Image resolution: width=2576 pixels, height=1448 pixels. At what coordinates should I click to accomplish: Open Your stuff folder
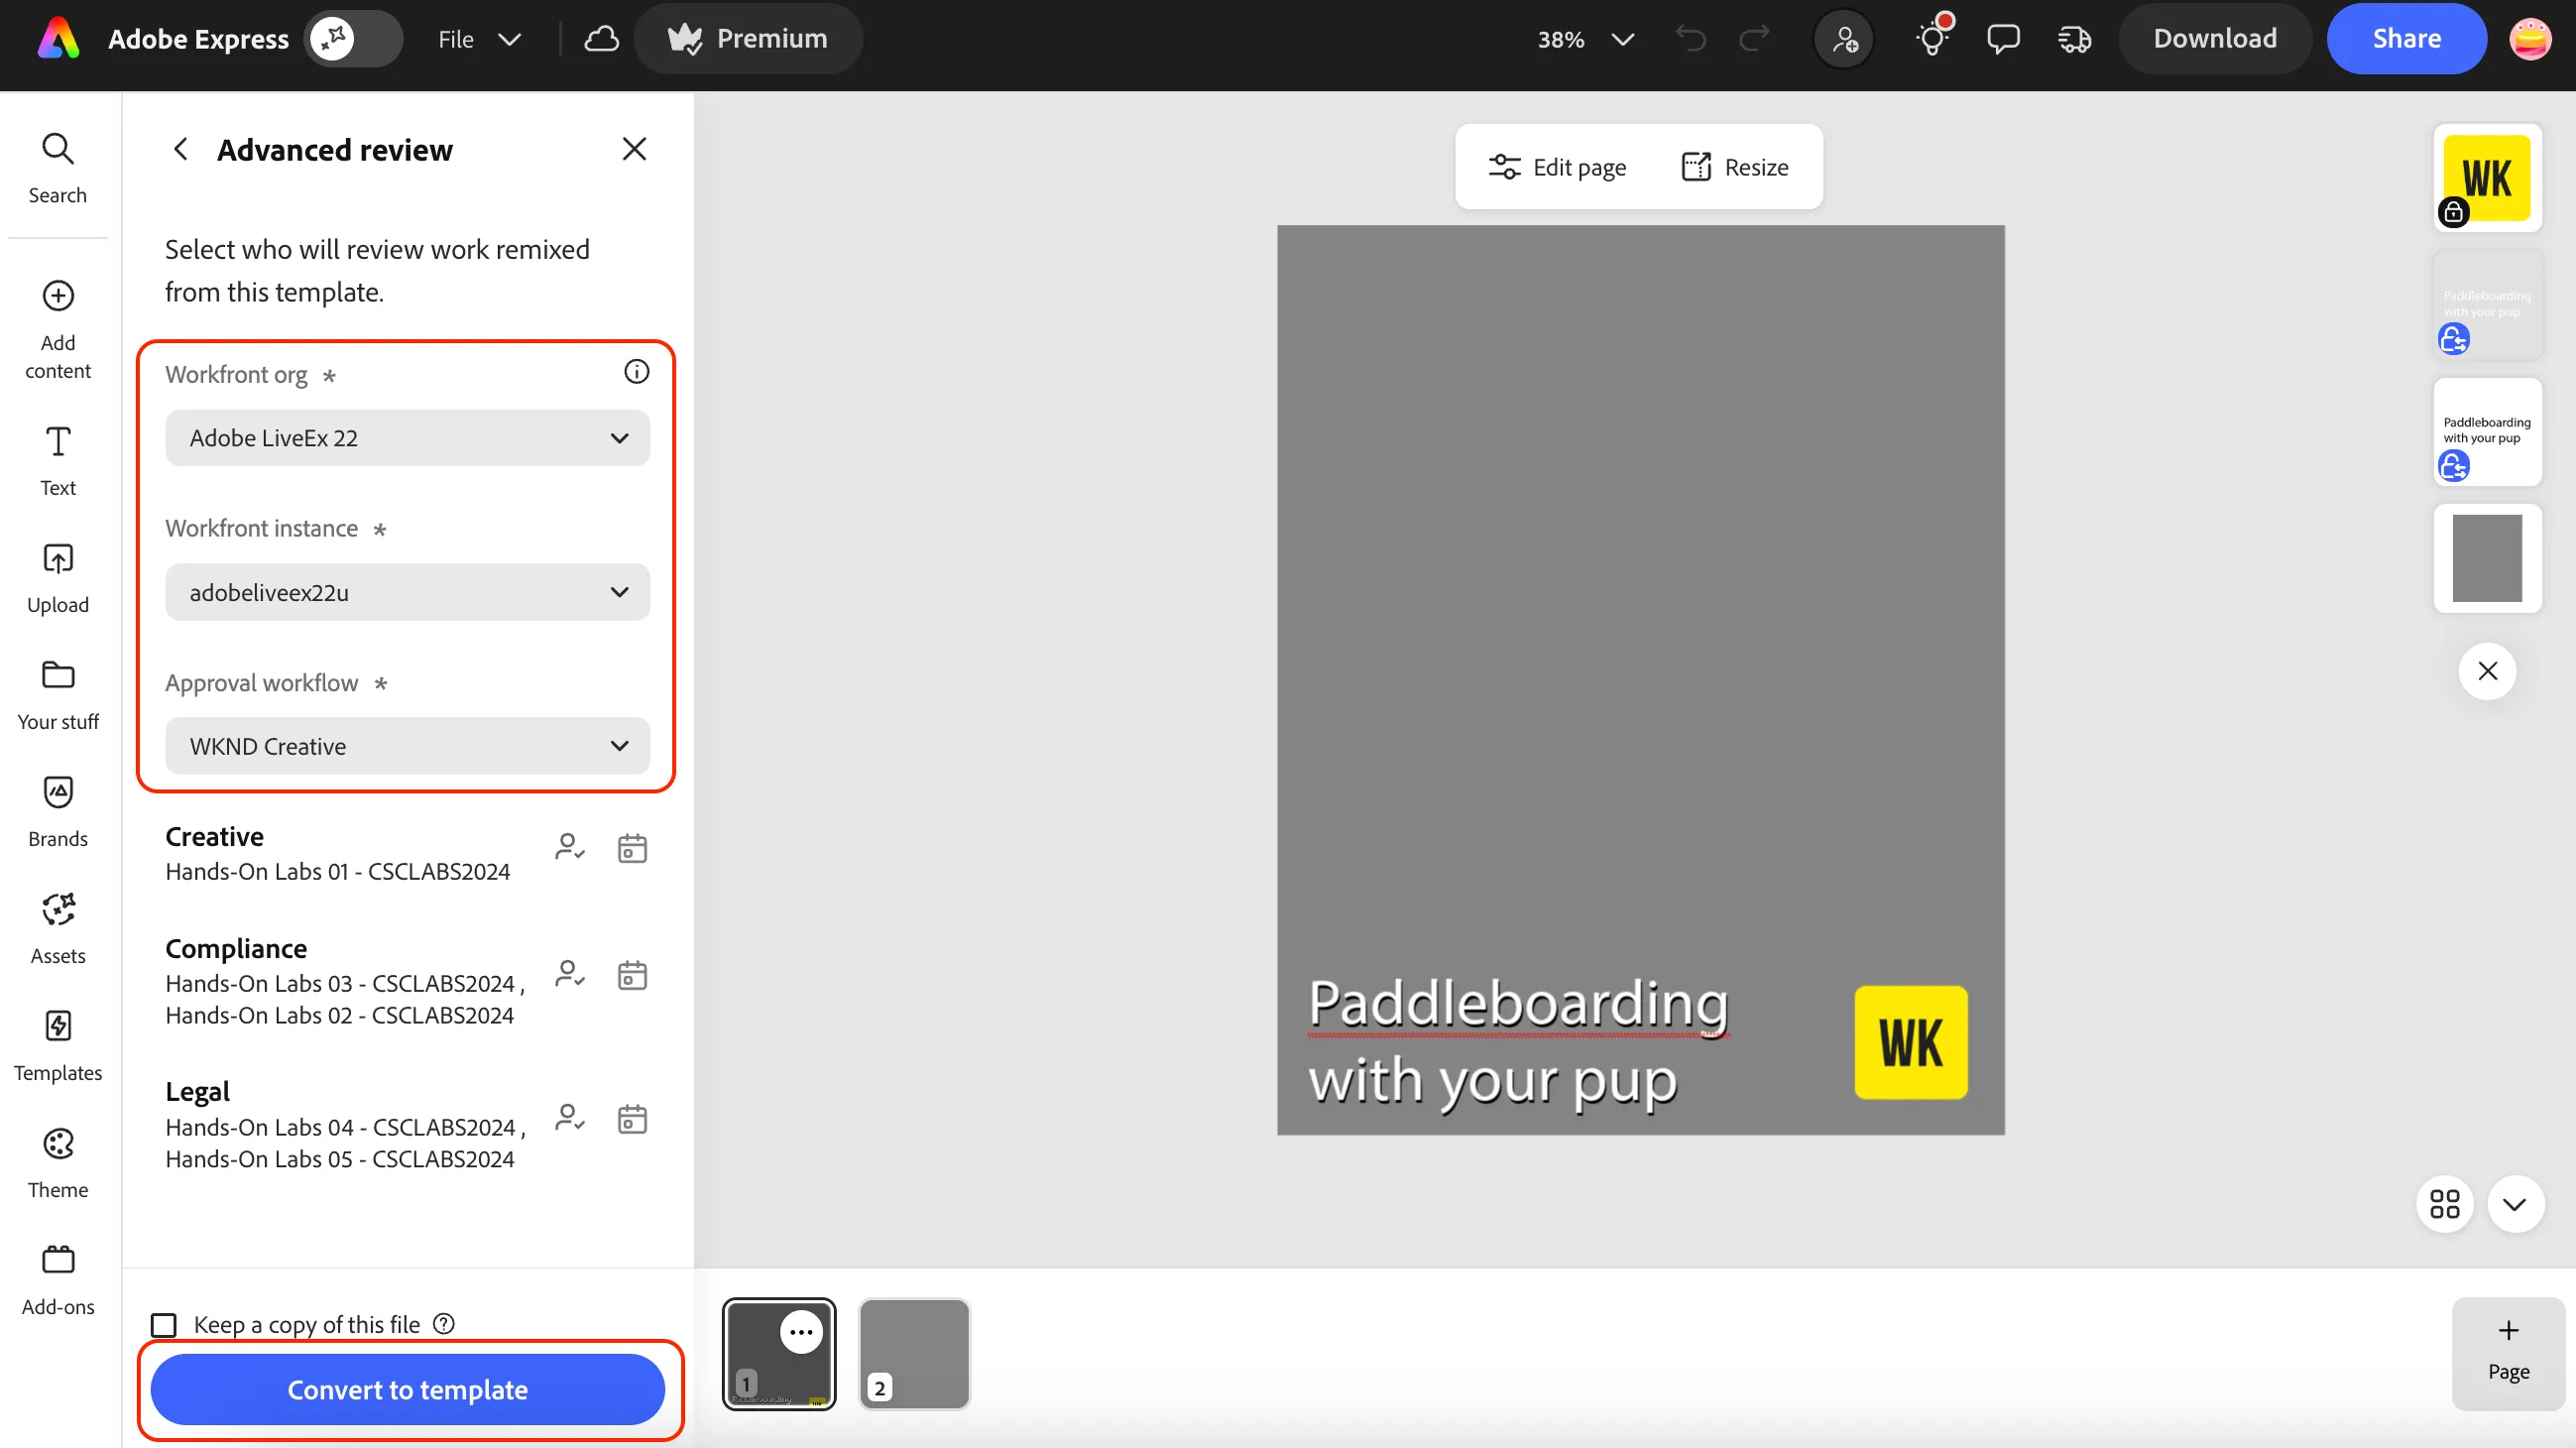click(58, 695)
